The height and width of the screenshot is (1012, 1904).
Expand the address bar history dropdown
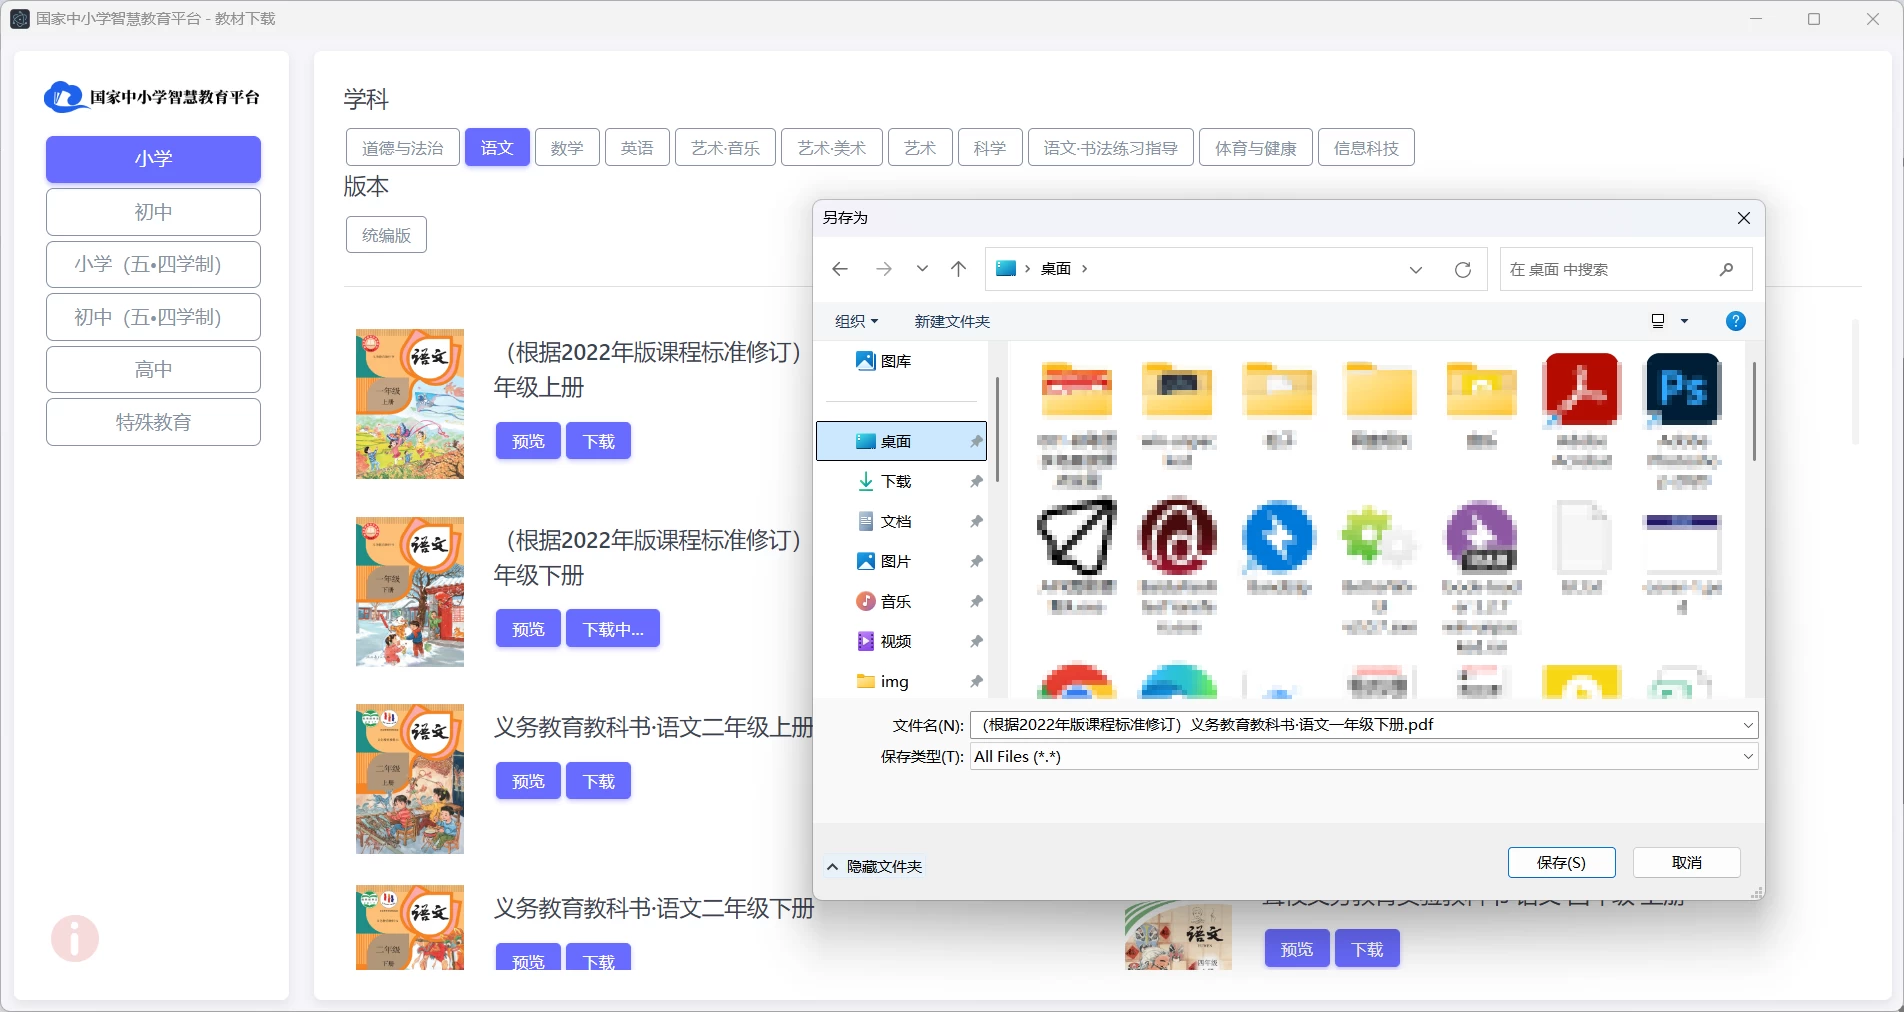pos(1416,269)
